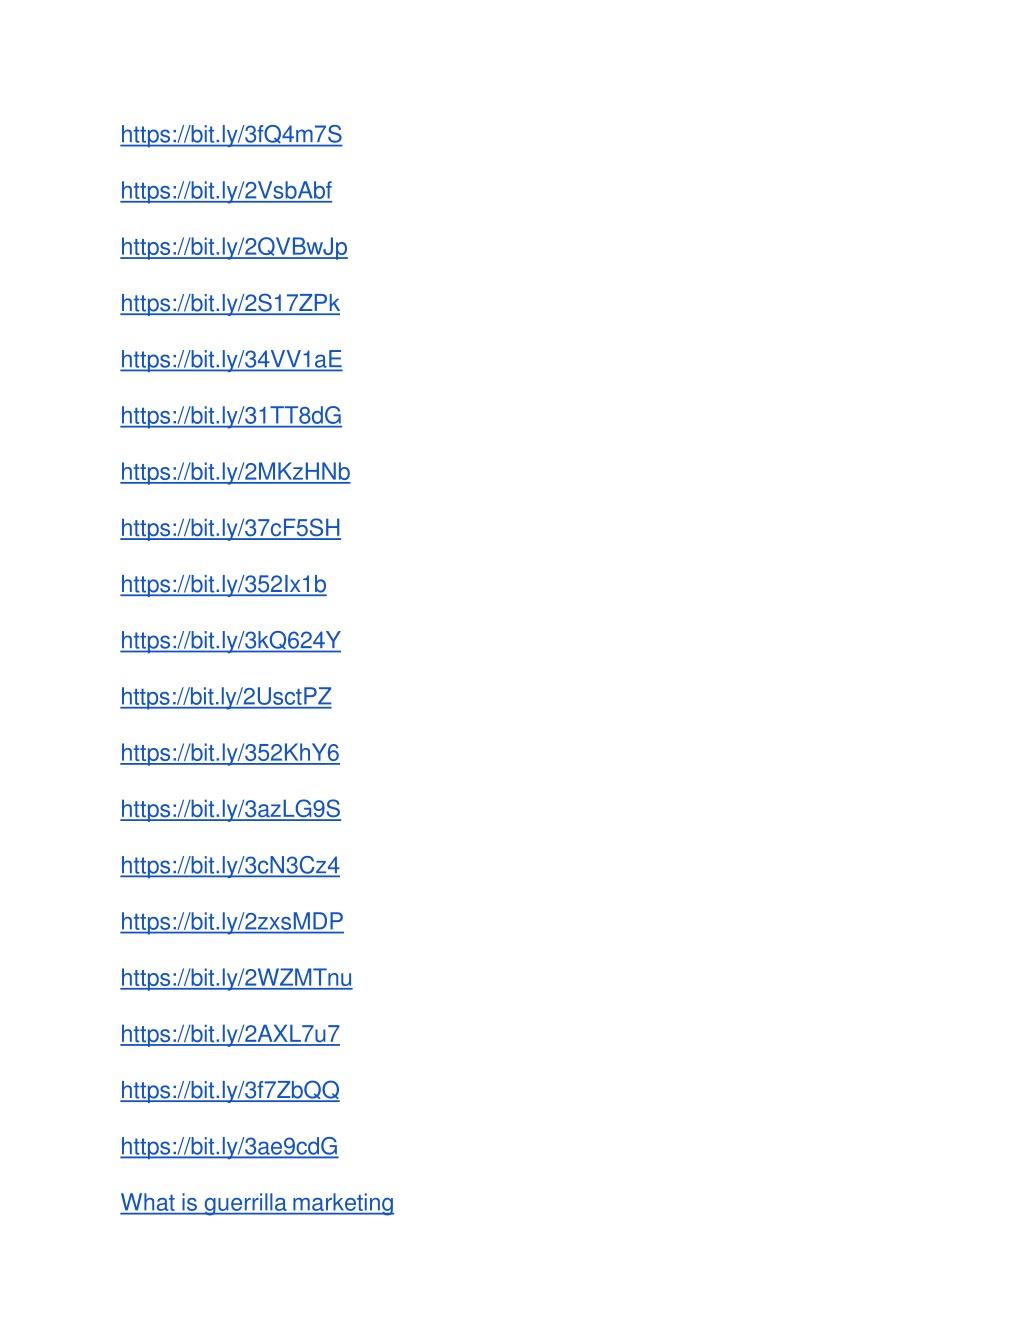
Task: Open the bit.ly/37cF5SH link
Action: [231, 528]
